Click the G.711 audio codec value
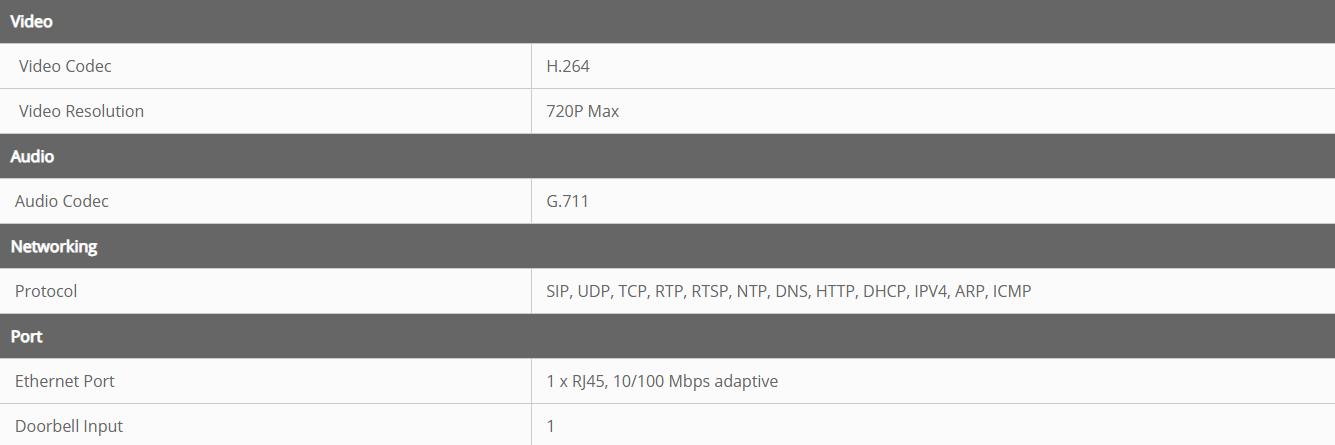Image resolution: width=1335 pixels, height=445 pixels. 567,201
